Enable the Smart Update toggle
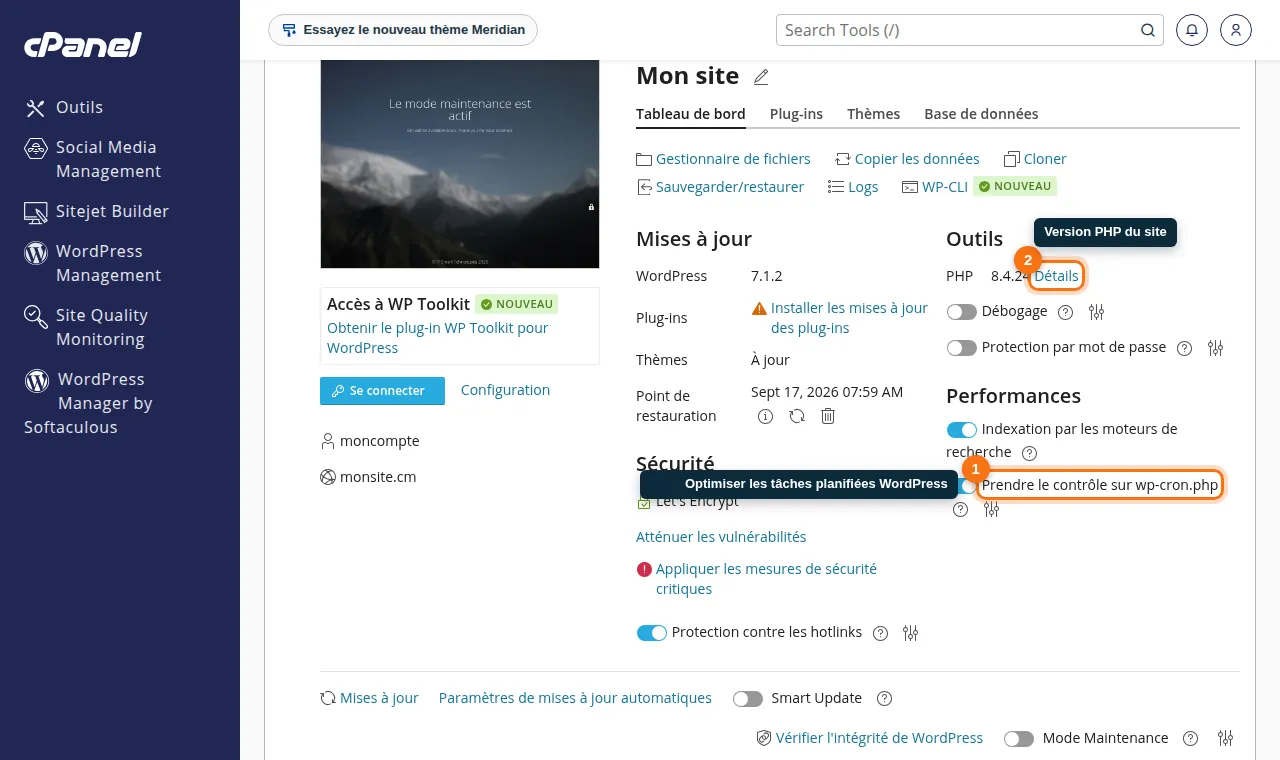The height and width of the screenshot is (760, 1280). pyautogui.click(x=748, y=699)
